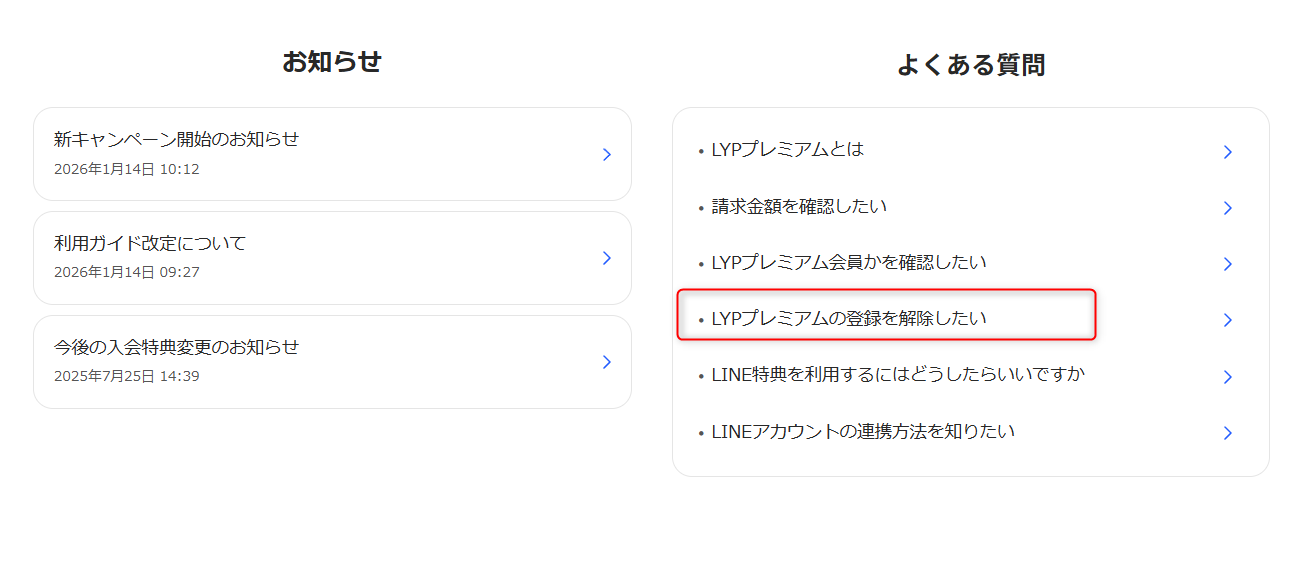Expand LYPプレミアムの登録を解除したい via its chevron

point(1227,320)
